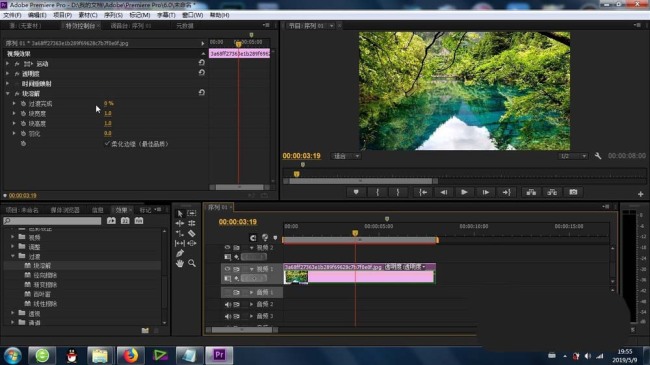Toggle eye visibility of Video 2 track
This screenshot has width=650, height=365.
(227, 247)
